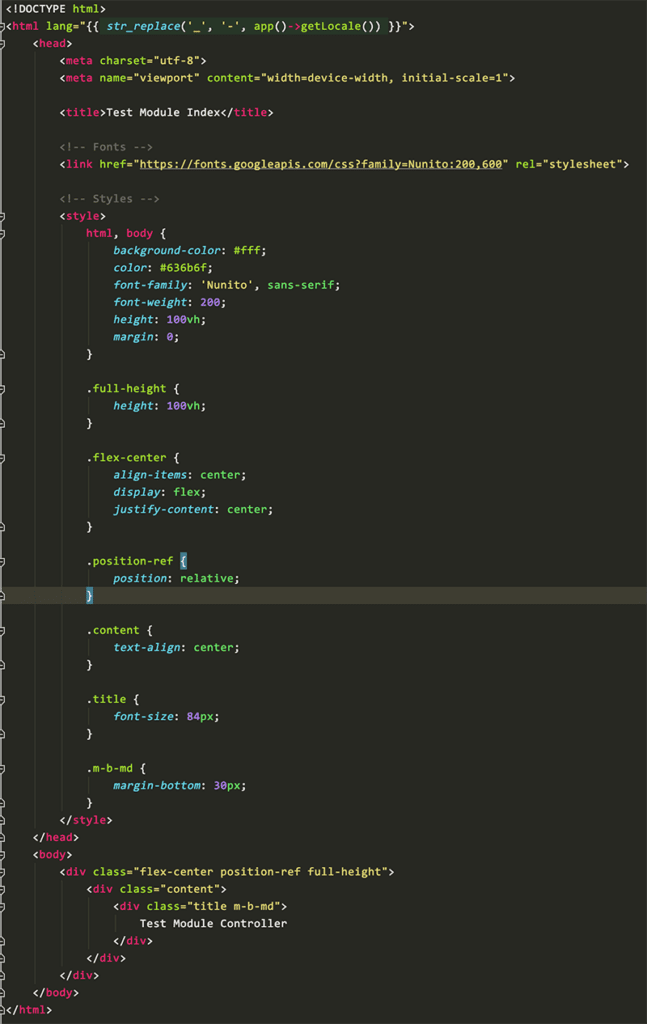Fold the .m-b-md CSS rule
Viewport: 647px width, 1024px height.
click(x=3, y=768)
